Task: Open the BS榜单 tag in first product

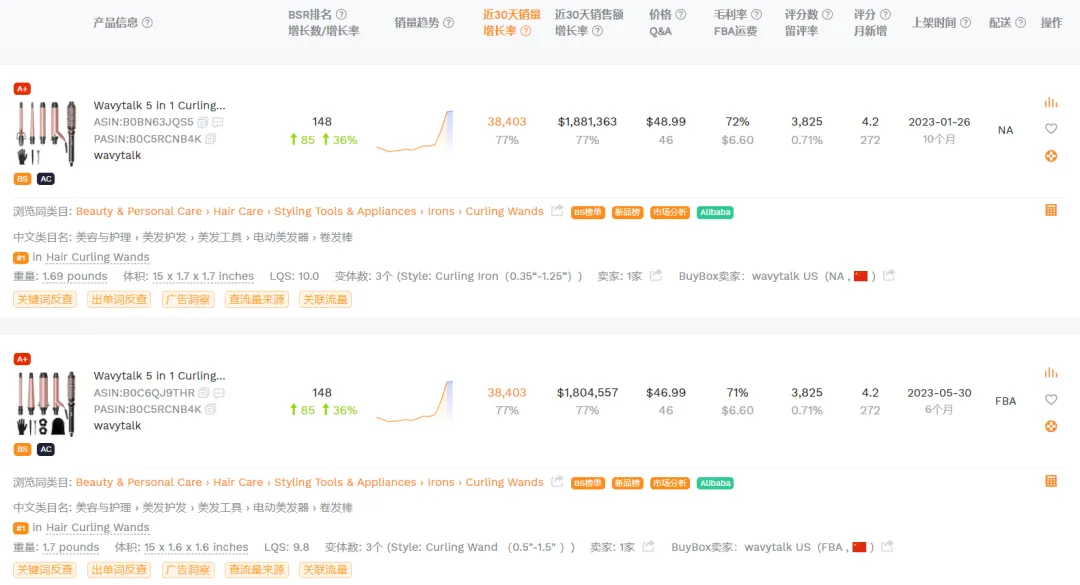Action: [x=588, y=212]
